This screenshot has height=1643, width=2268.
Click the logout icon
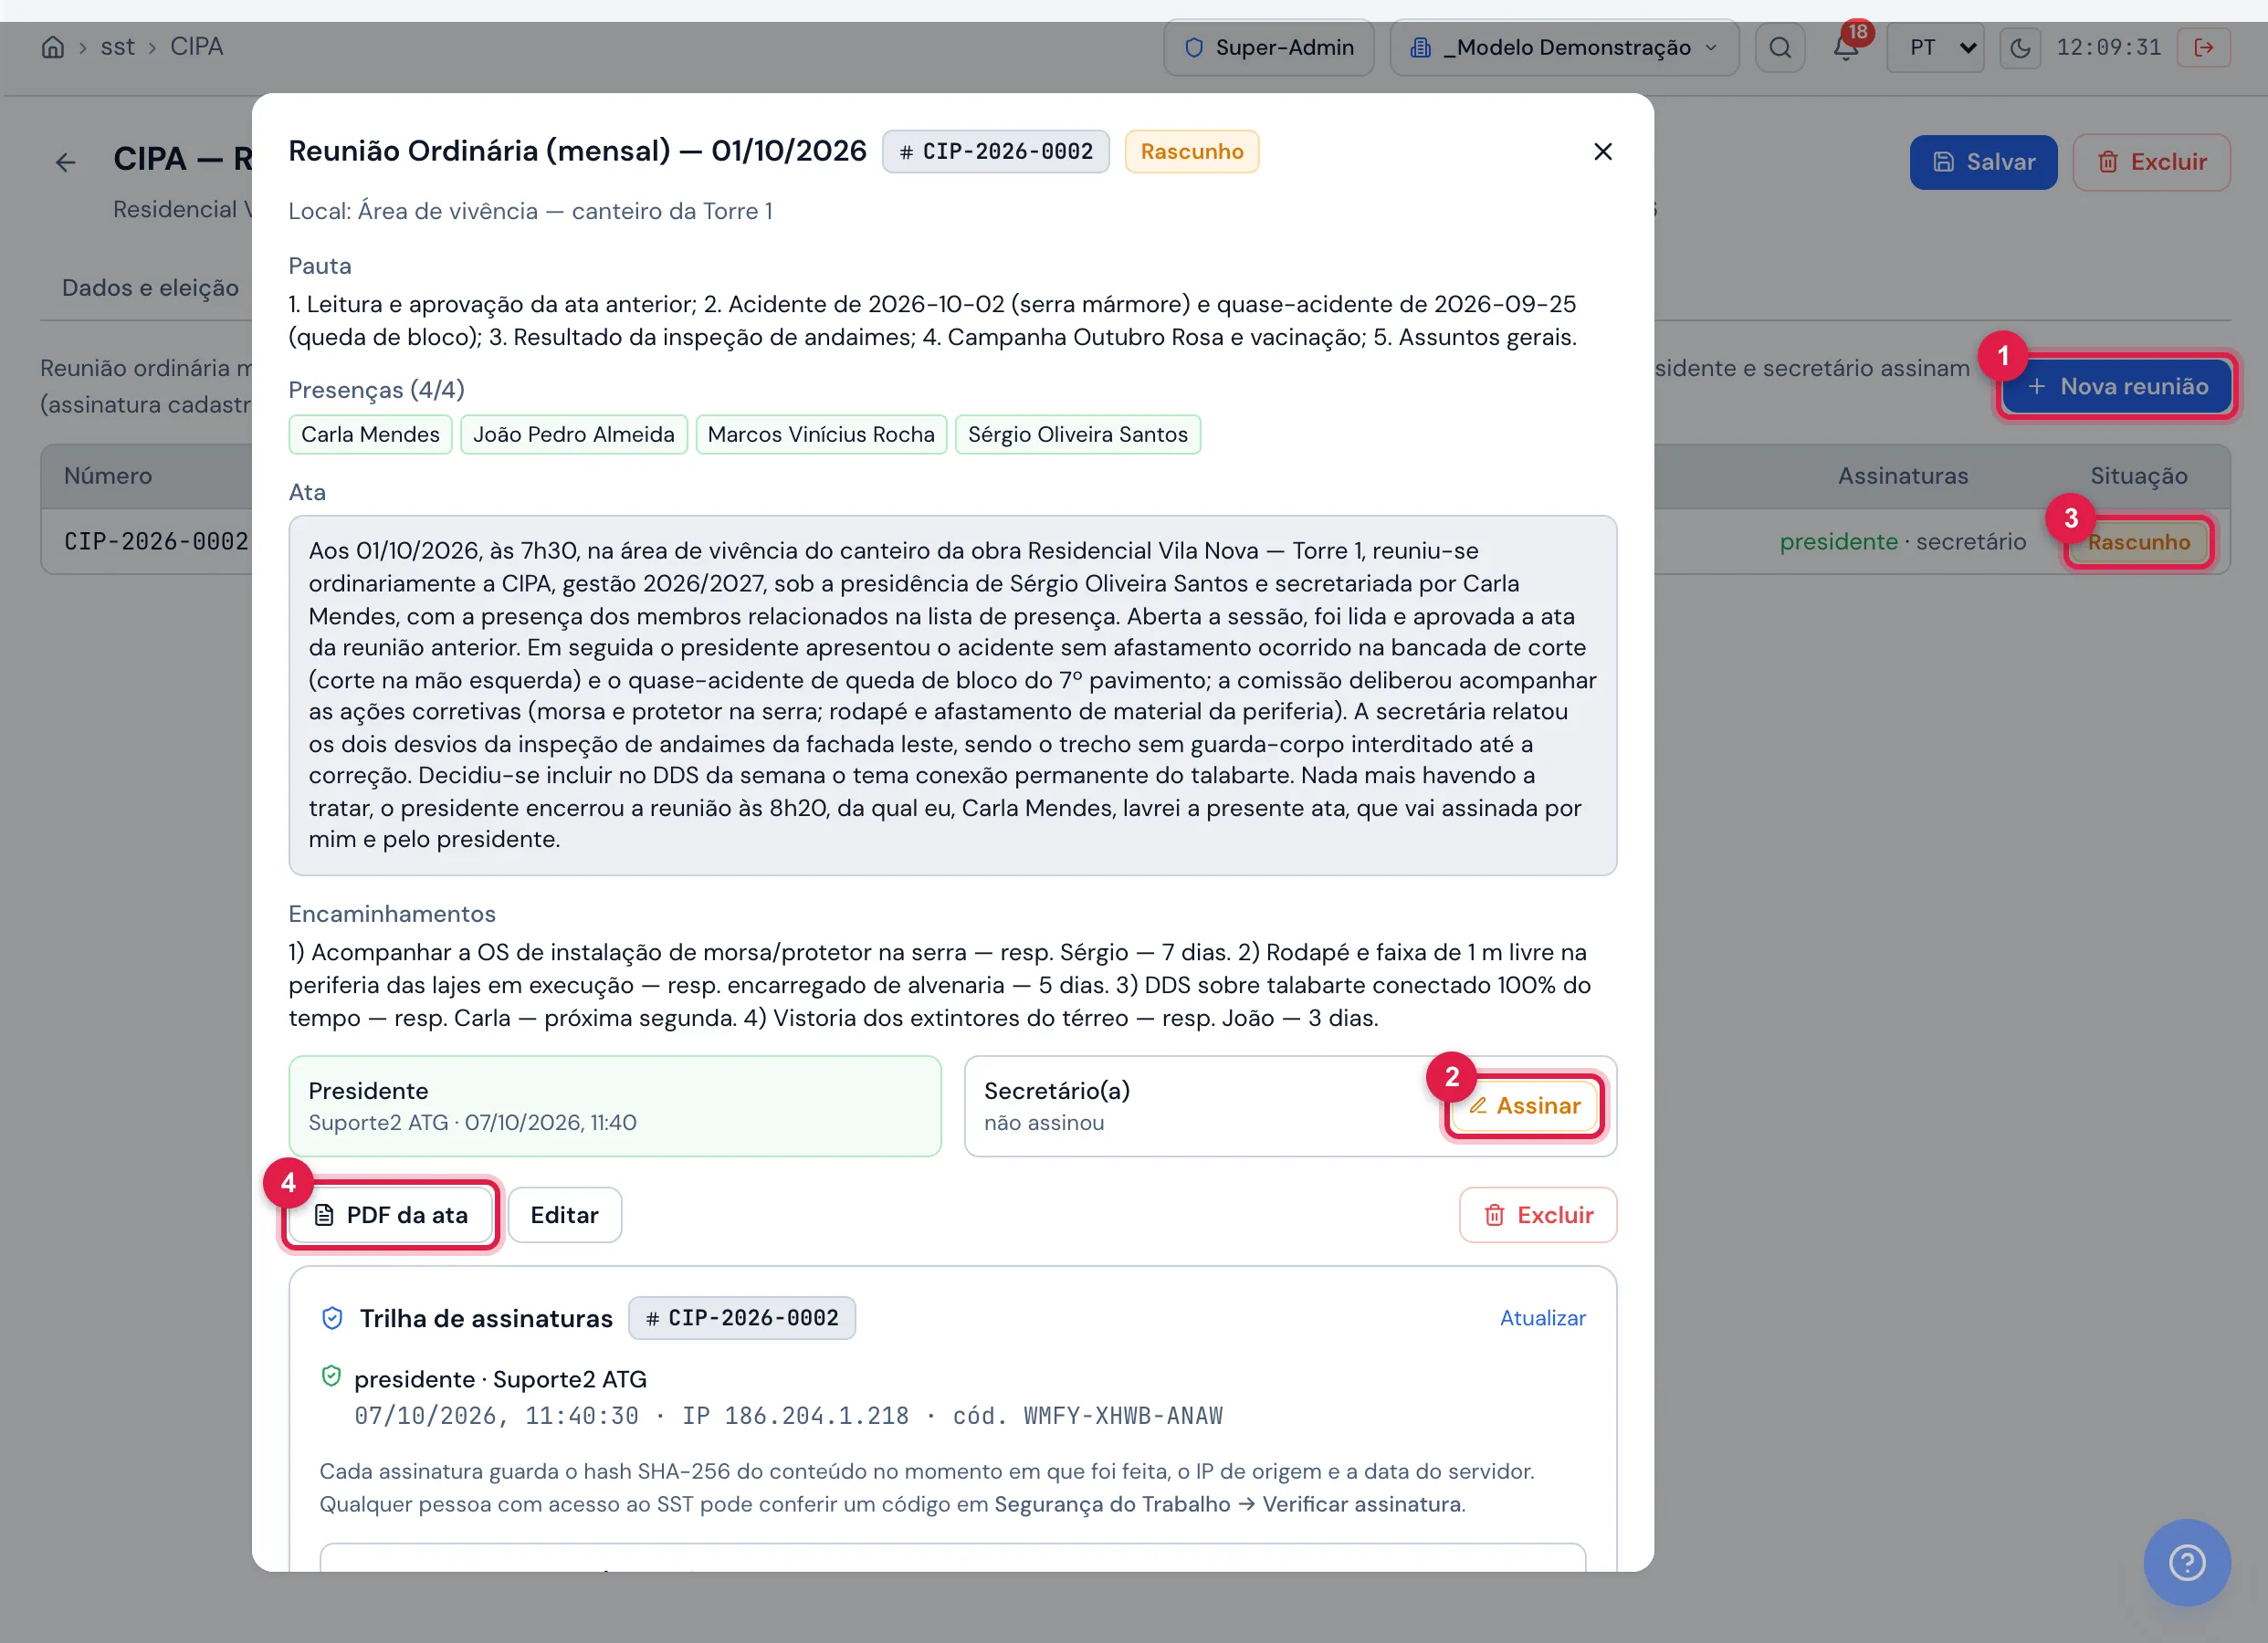(x=2203, y=48)
